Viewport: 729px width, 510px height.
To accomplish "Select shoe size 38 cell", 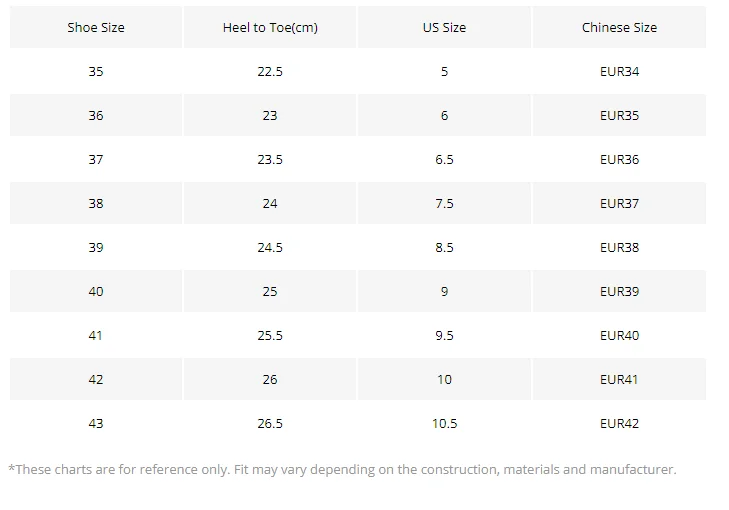I will point(96,203).
